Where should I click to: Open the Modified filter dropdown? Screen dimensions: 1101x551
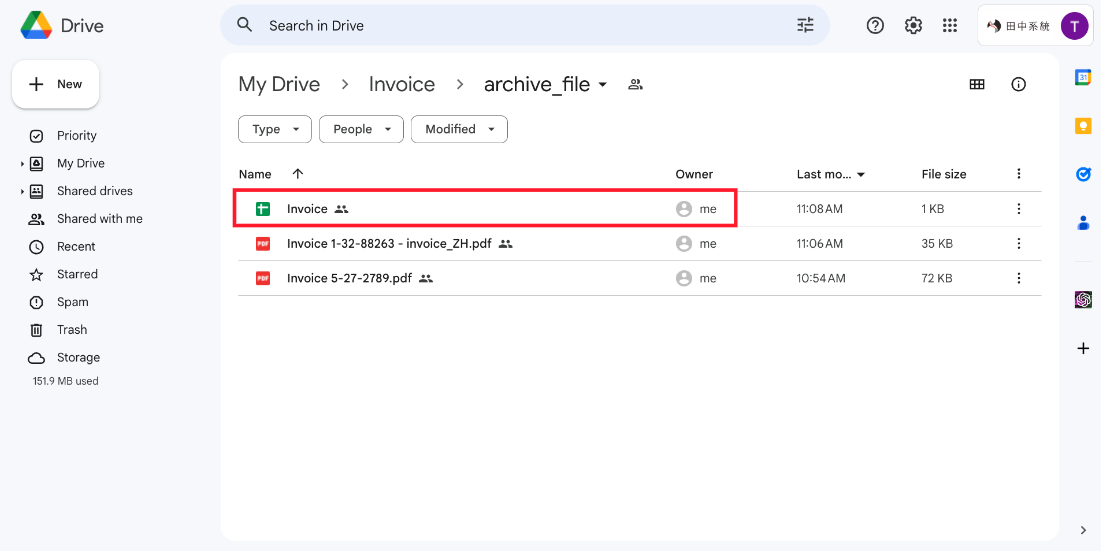click(x=459, y=129)
